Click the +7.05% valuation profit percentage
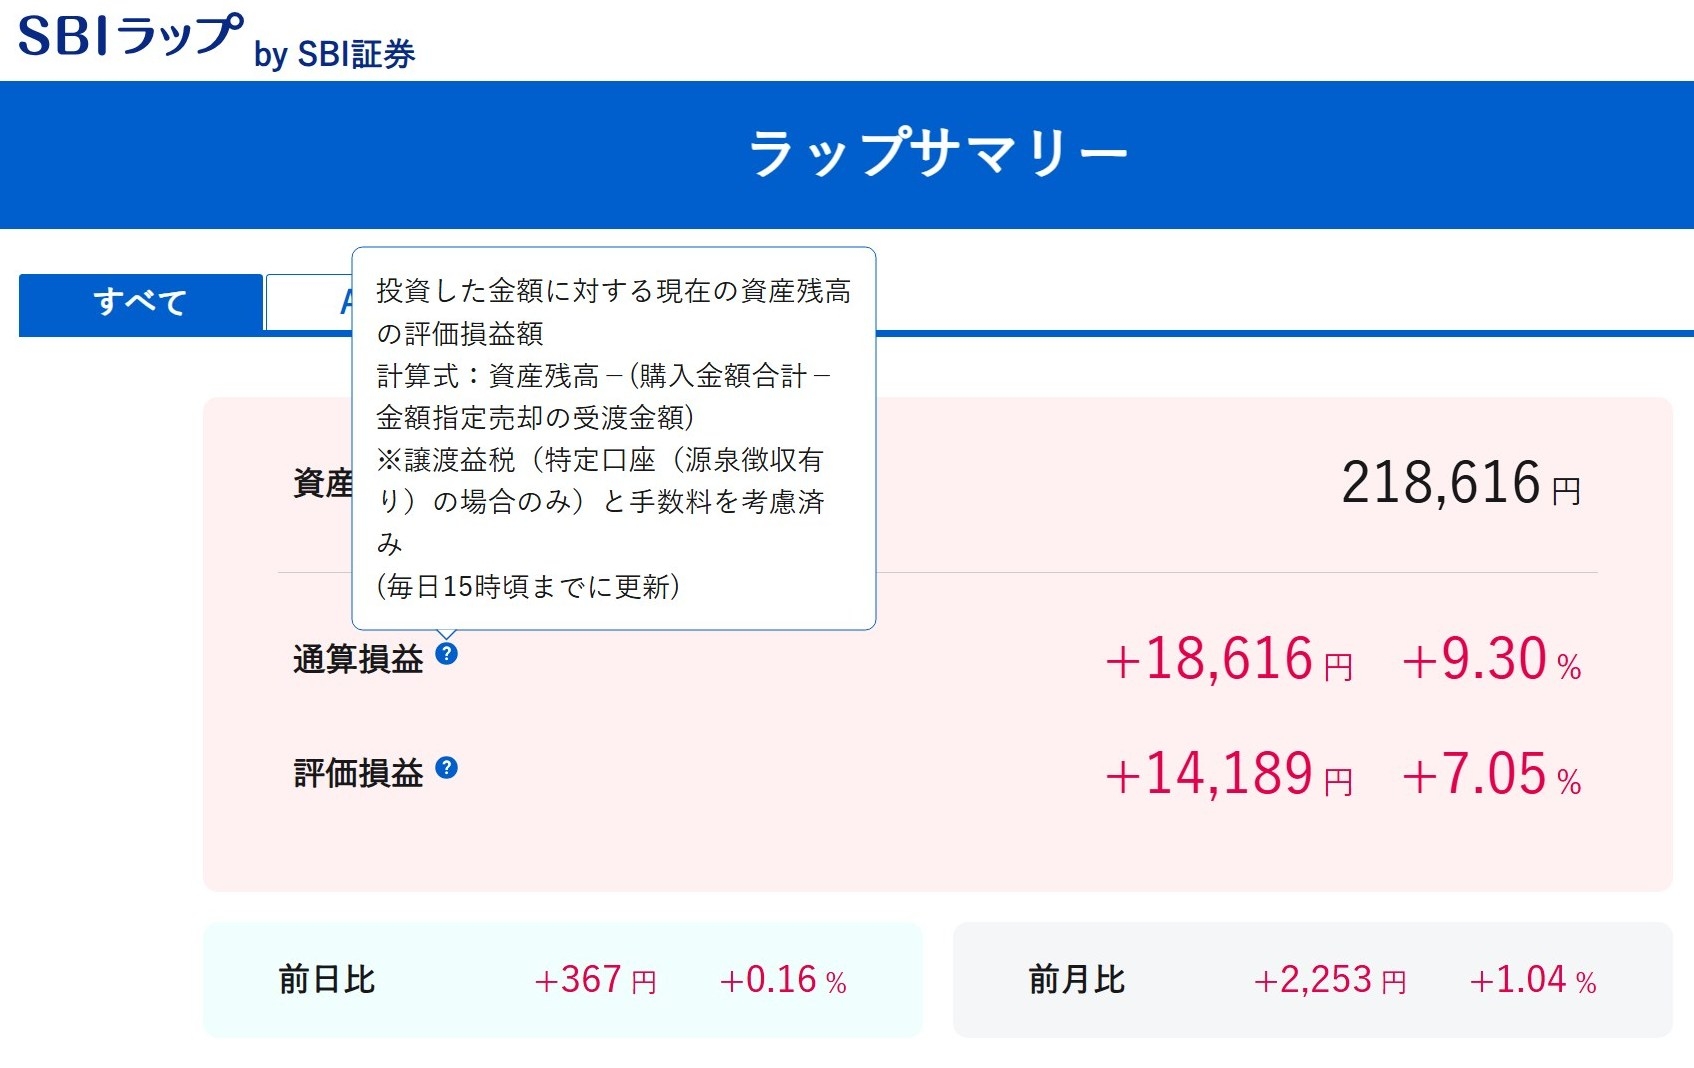The image size is (1694, 1068). (1490, 775)
